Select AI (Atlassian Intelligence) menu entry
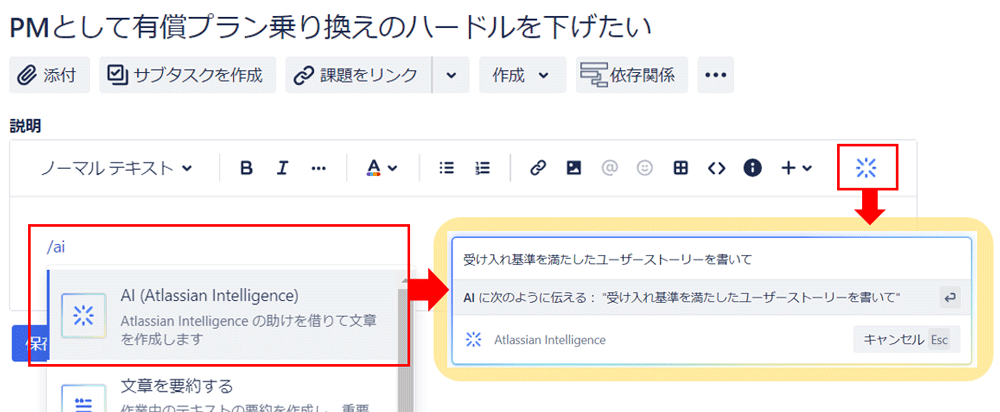 223,317
